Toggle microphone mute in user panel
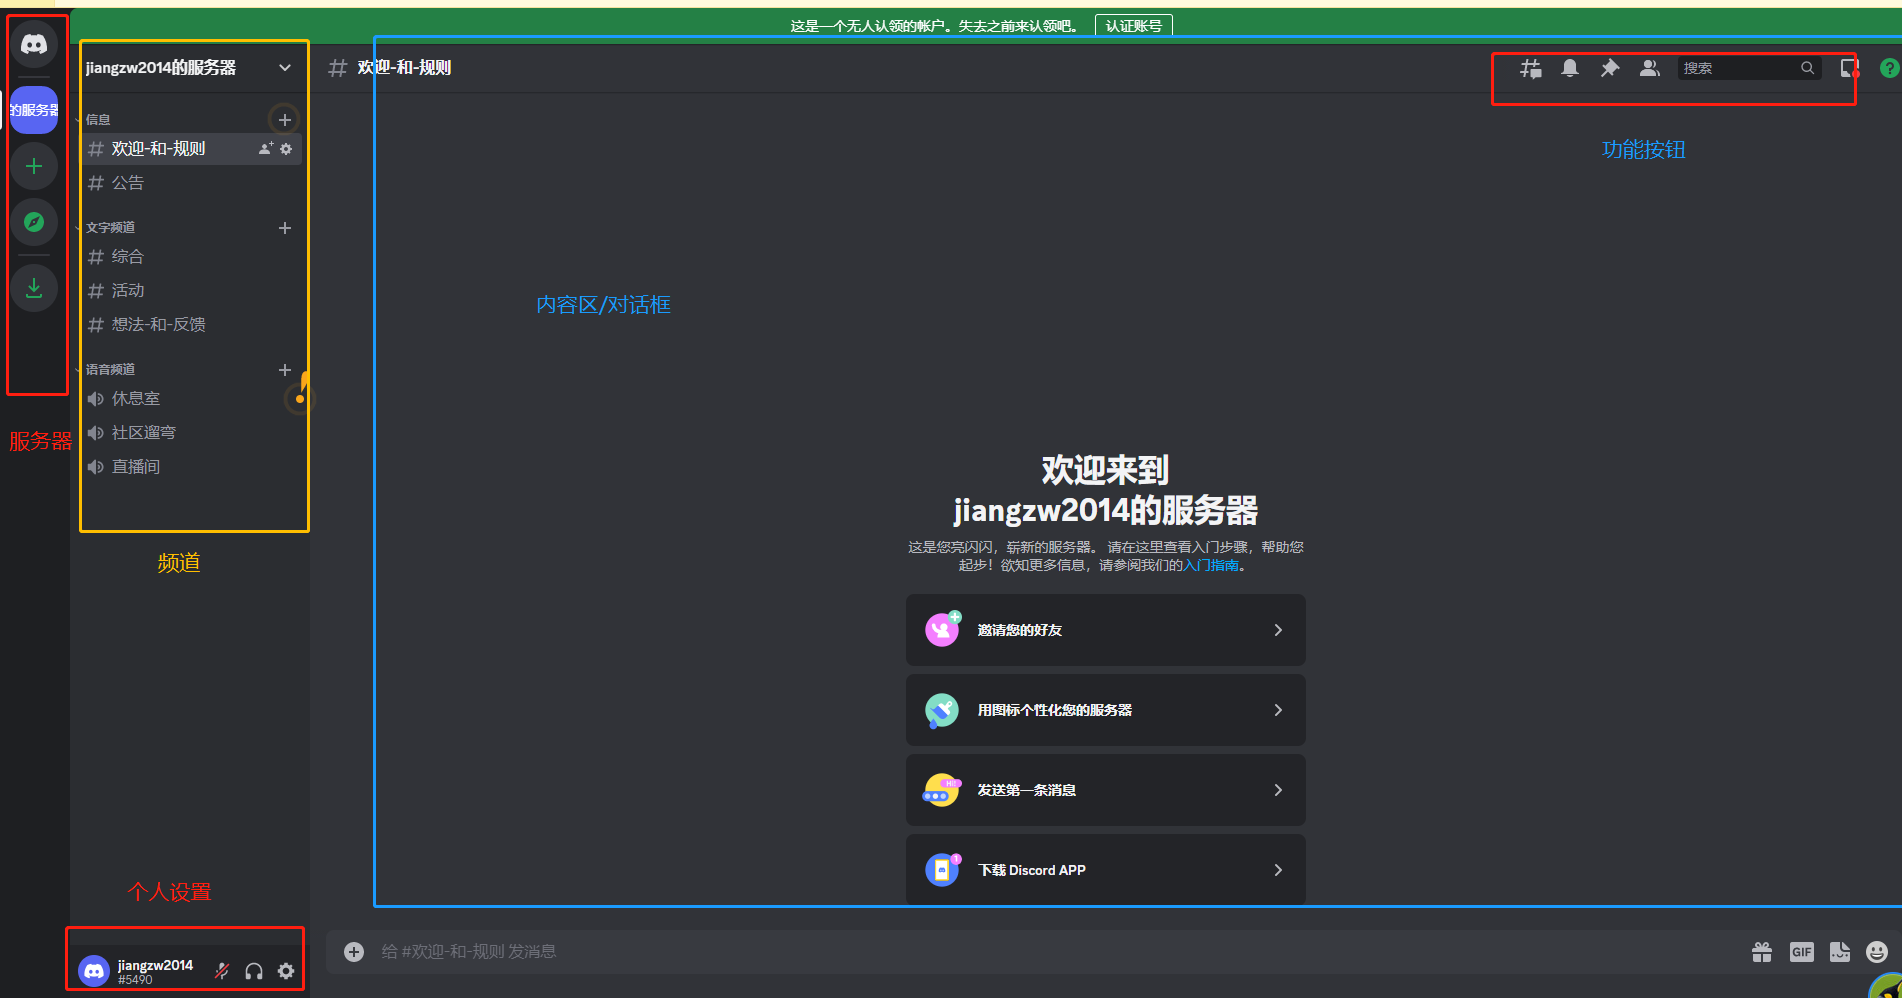 coord(222,971)
